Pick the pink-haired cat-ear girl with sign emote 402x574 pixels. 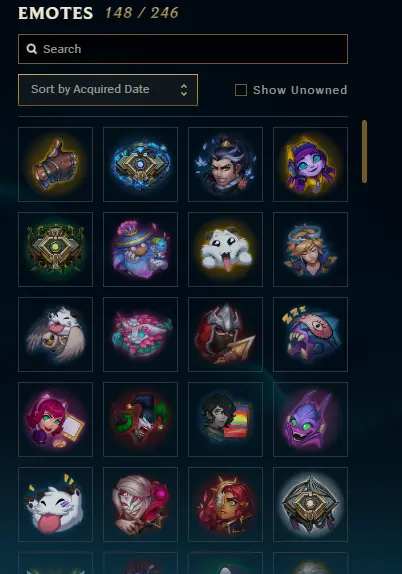click(55, 419)
